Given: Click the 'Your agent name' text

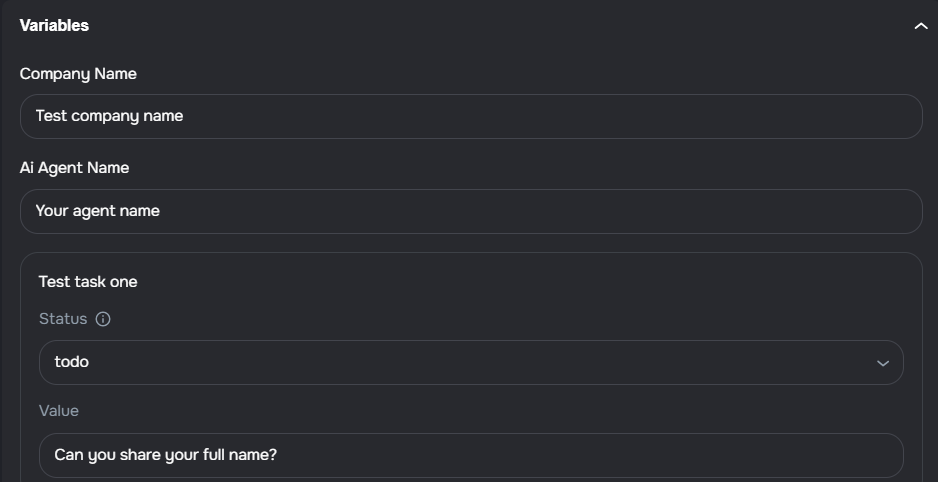Looking at the screenshot, I should [x=97, y=211].
